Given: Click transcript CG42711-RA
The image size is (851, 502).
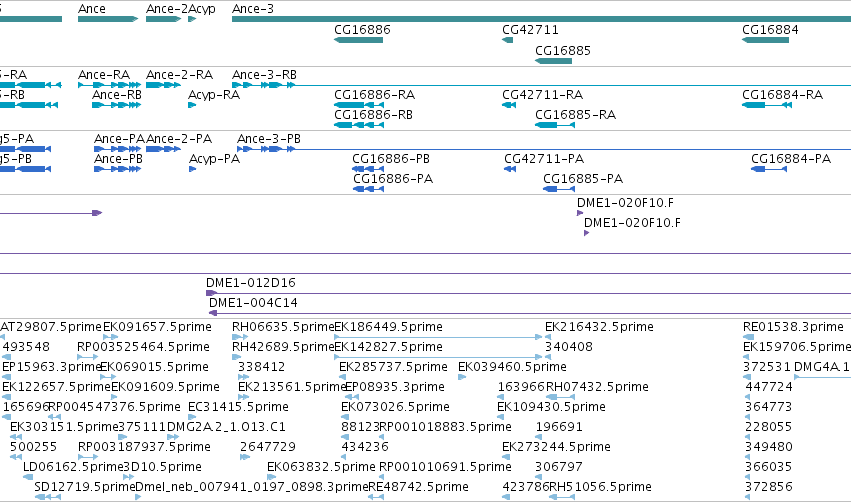Looking at the screenshot, I should [x=509, y=105].
